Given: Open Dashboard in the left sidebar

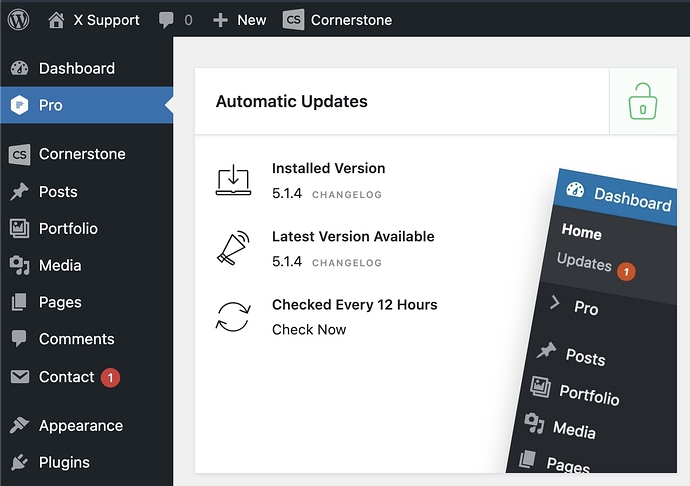Looking at the screenshot, I should pyautogui.click(x=77, y=68).
